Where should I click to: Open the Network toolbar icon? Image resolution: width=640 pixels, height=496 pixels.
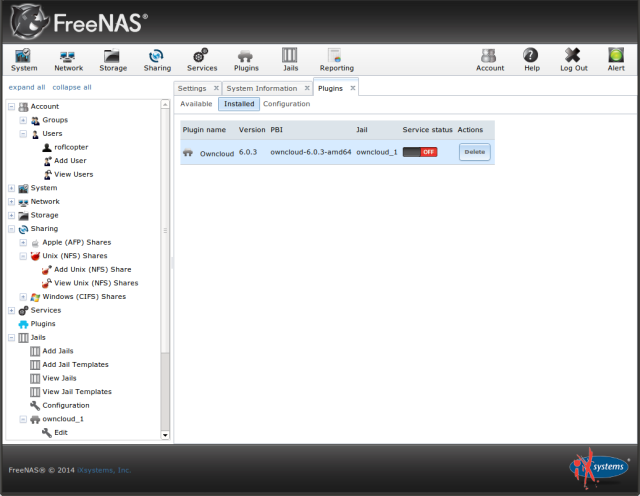point(68,60)
